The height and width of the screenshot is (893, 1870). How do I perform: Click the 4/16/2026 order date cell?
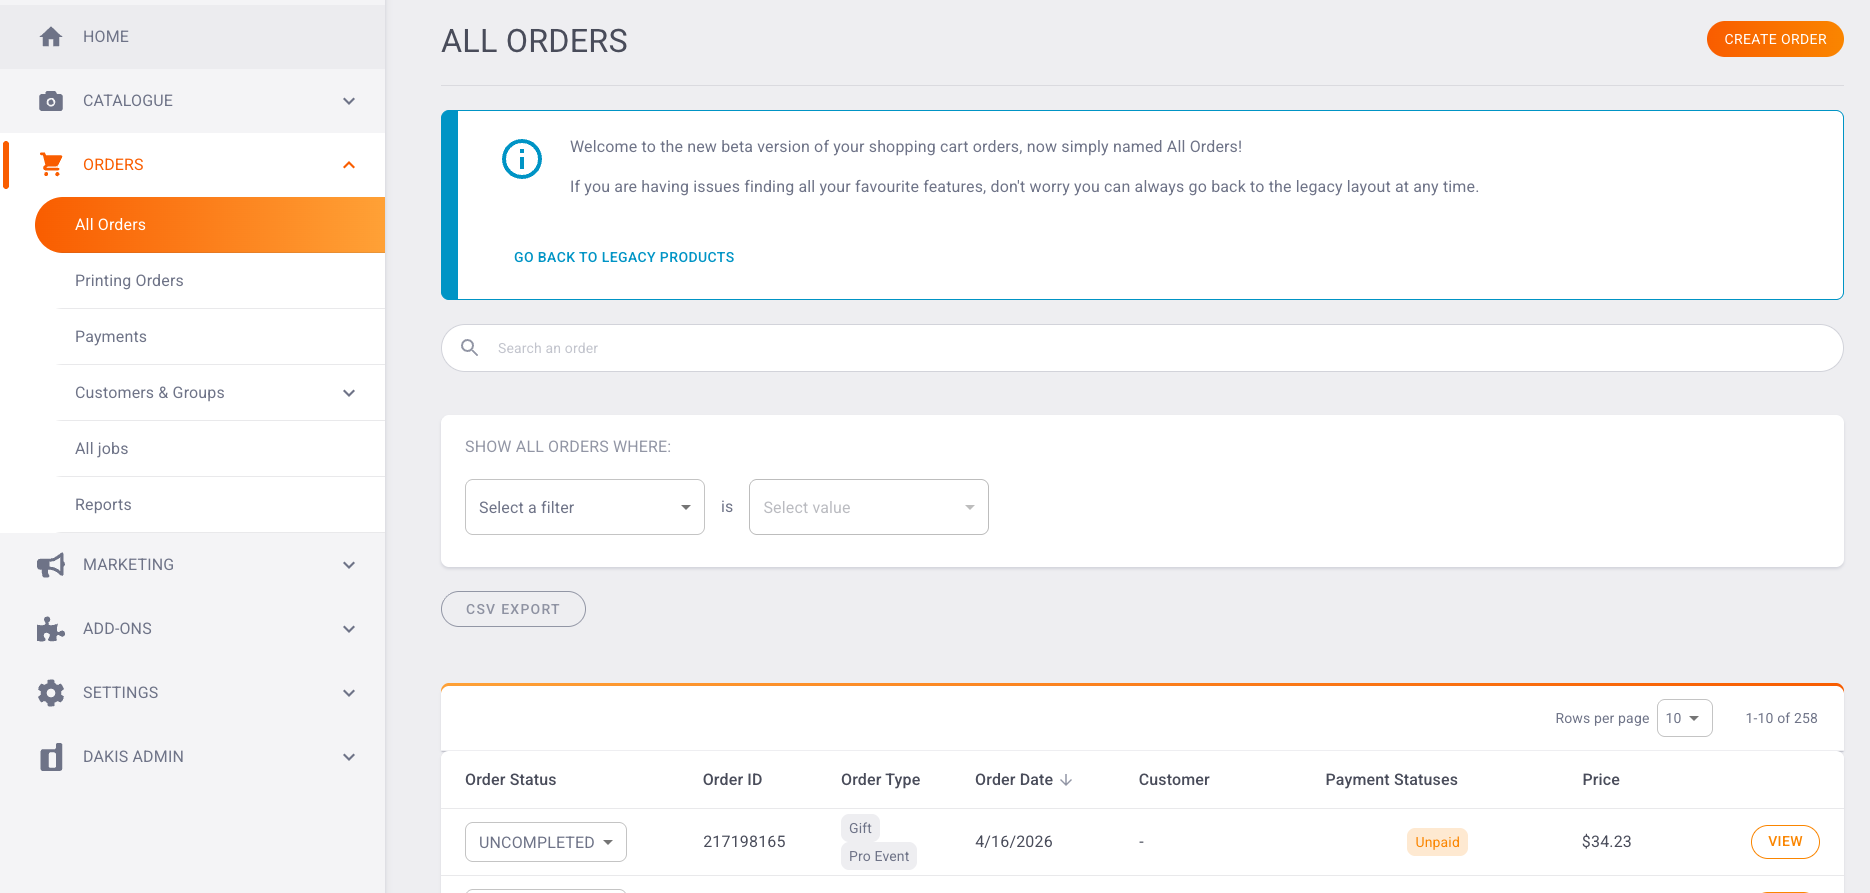tap(1014, 842)
